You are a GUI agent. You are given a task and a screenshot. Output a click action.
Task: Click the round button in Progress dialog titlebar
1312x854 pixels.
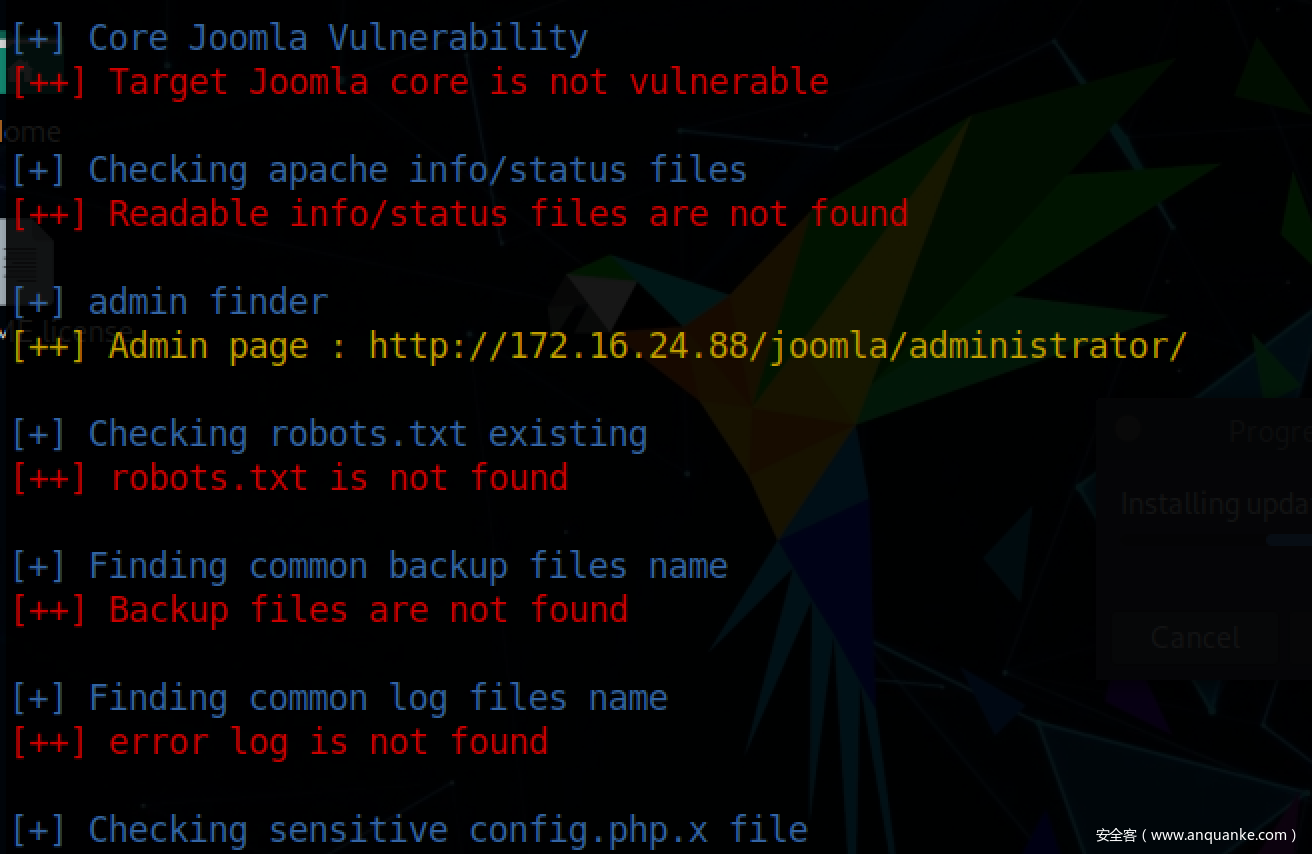pyautogui.click(x=1128, y=430)
